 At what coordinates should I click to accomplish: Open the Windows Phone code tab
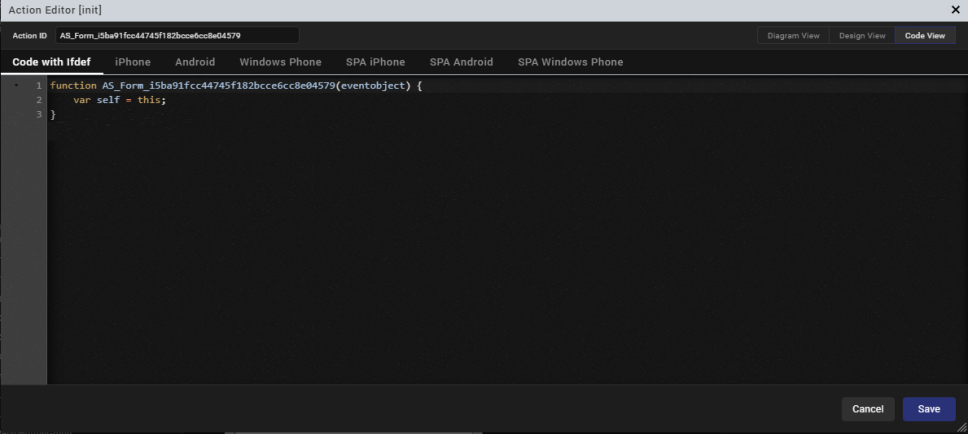coord(280,62)
